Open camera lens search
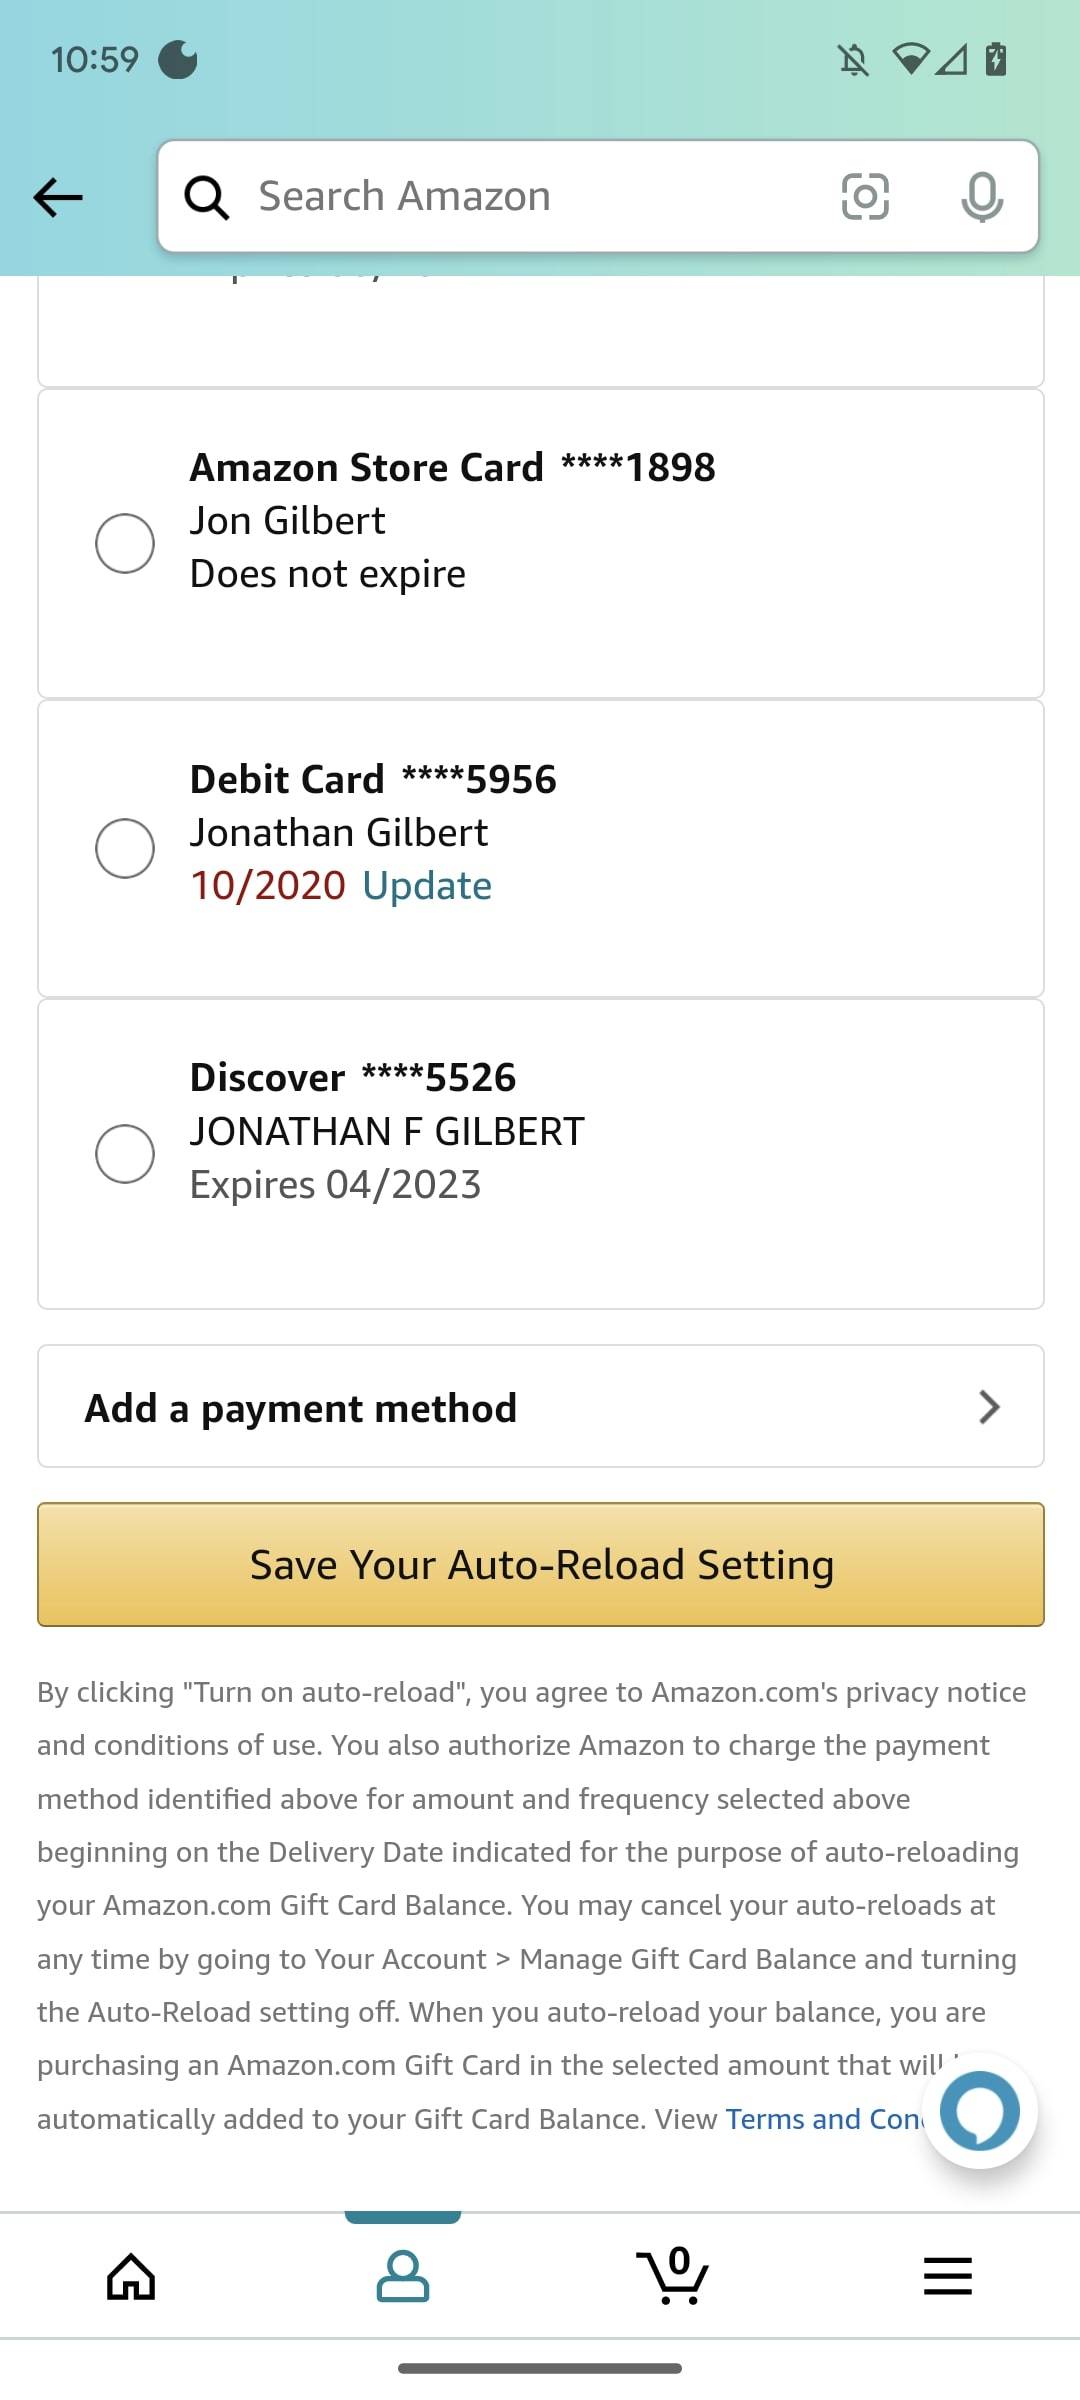 pos(865,196)
